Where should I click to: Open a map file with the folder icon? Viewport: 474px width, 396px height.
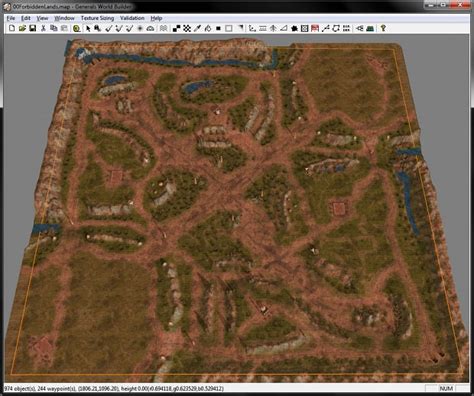tap(22, 29)
